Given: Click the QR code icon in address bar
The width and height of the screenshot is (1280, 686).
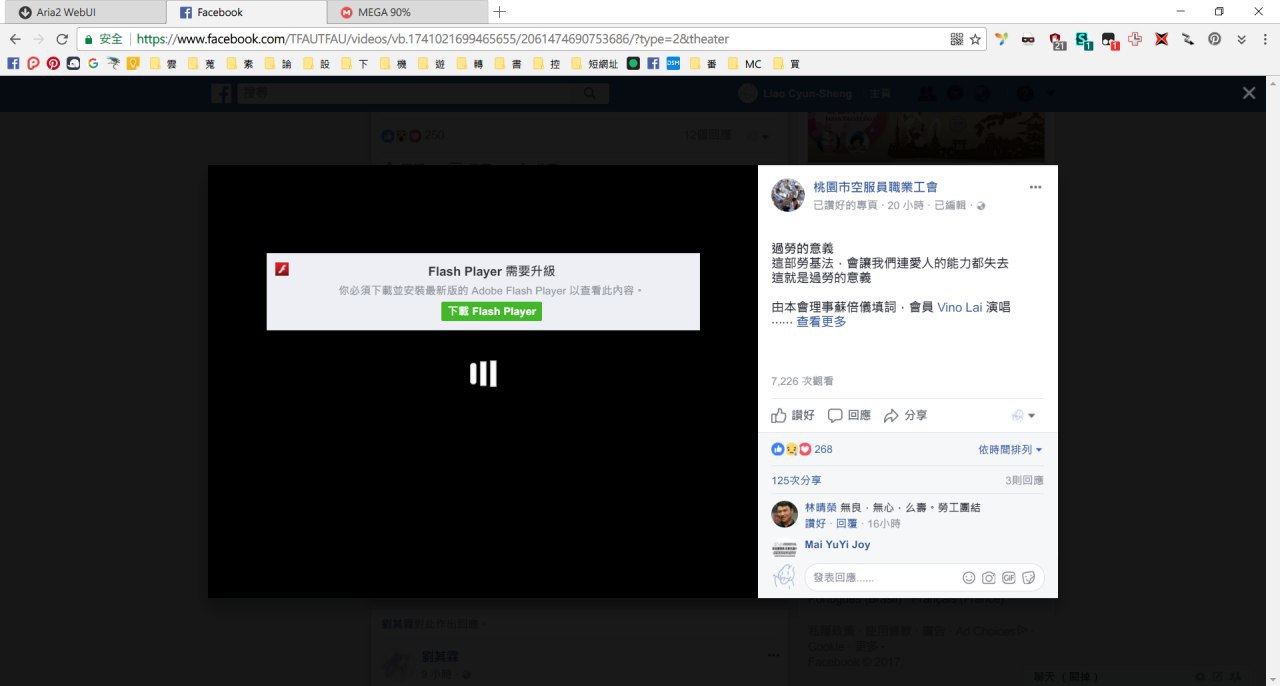Looking at the screenshot, I should 956,39.
